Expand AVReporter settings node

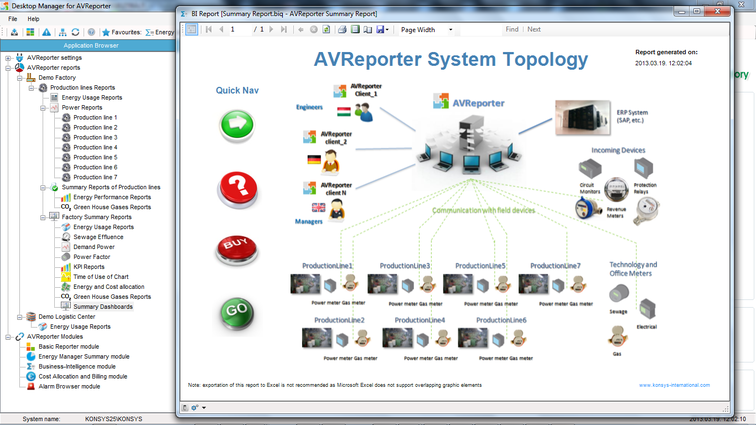coord(8,58)
